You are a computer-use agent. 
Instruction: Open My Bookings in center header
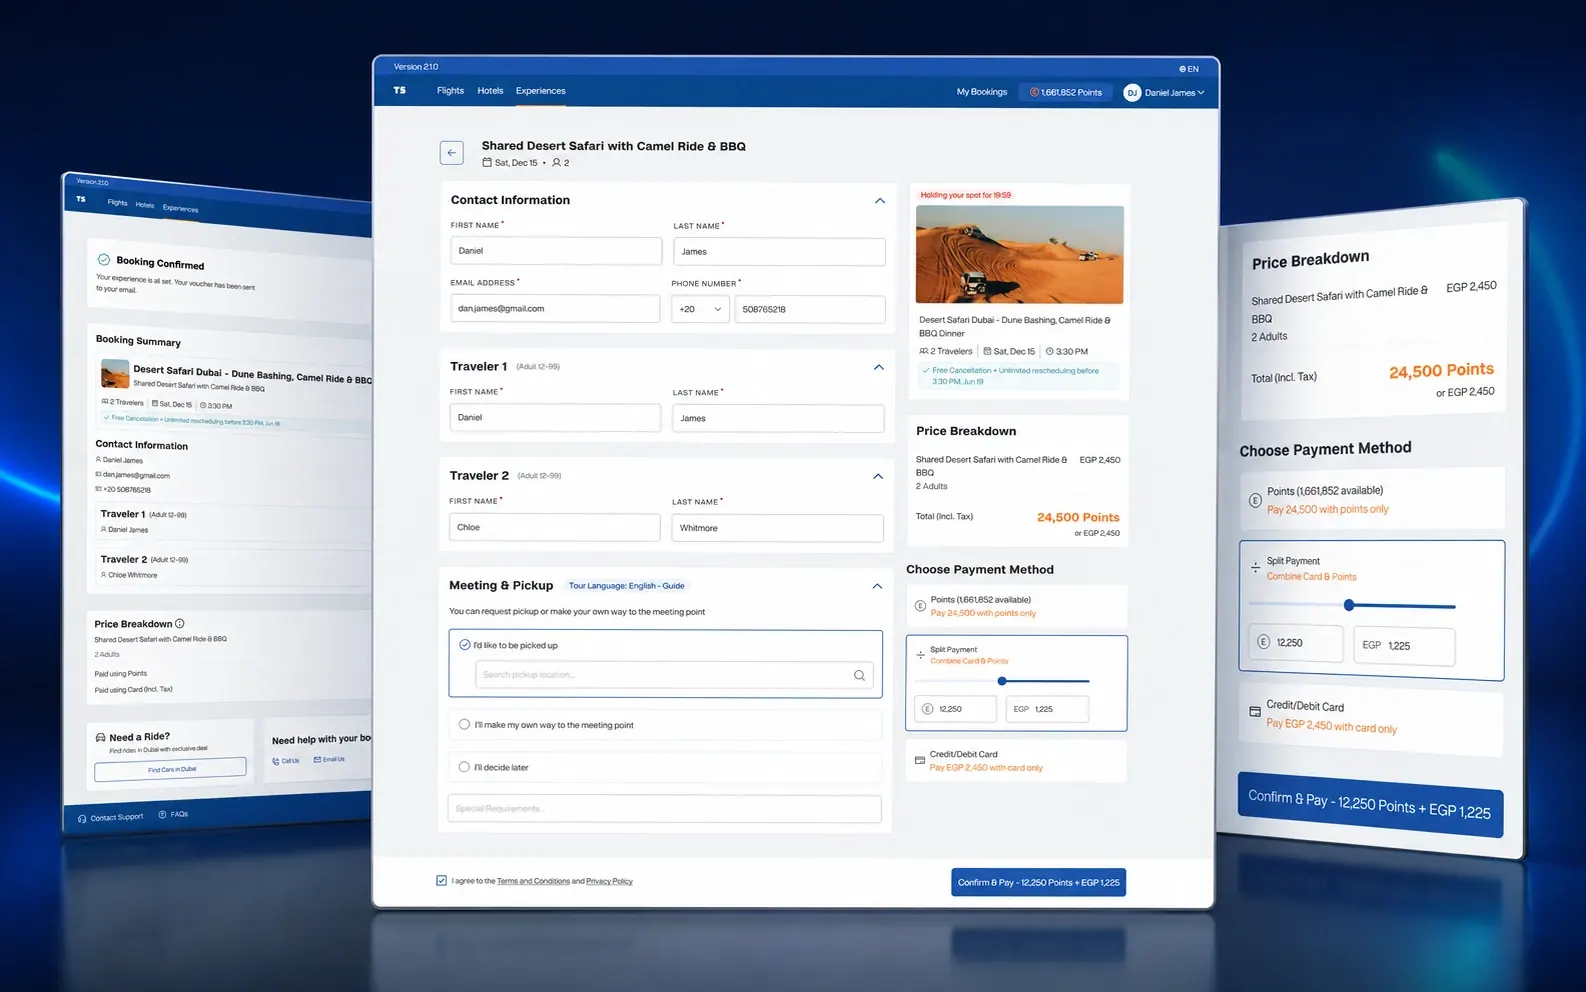[x=982, y=92]
